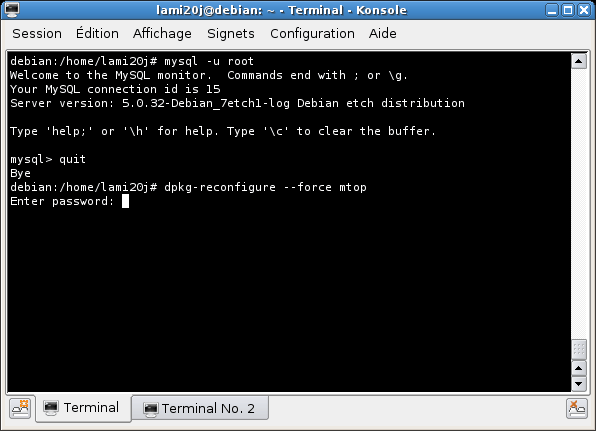Select the first Terminal tab
This screenshot has width=596, height=431.
coord(84,408)
